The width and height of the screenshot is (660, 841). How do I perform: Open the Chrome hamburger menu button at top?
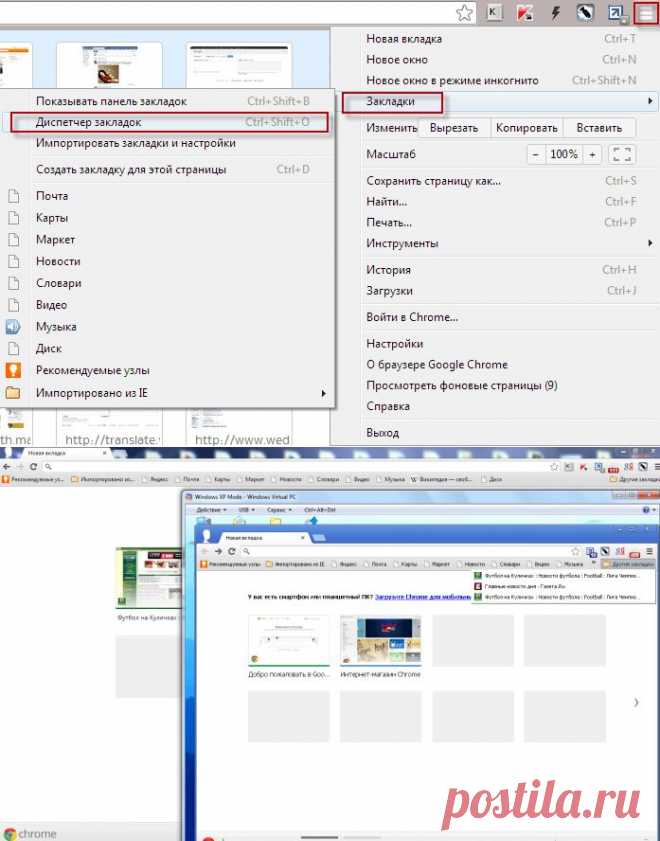coord(645,12)
